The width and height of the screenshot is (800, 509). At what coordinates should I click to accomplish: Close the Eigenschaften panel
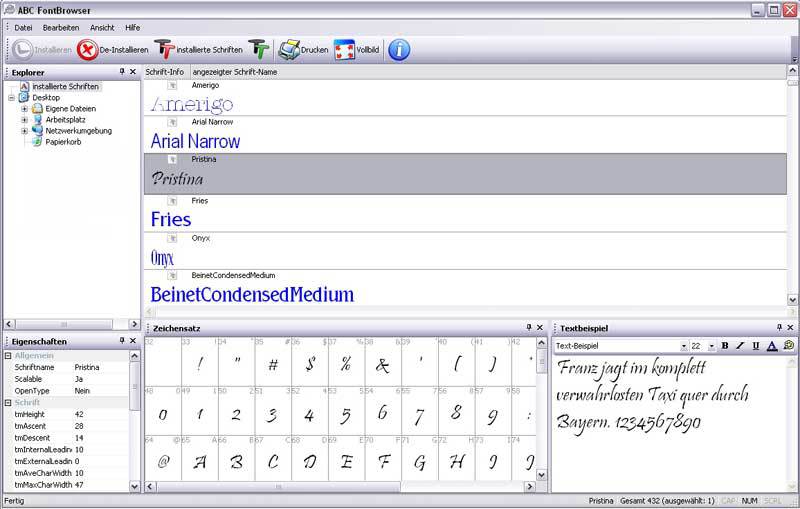[x=133, y=341]
